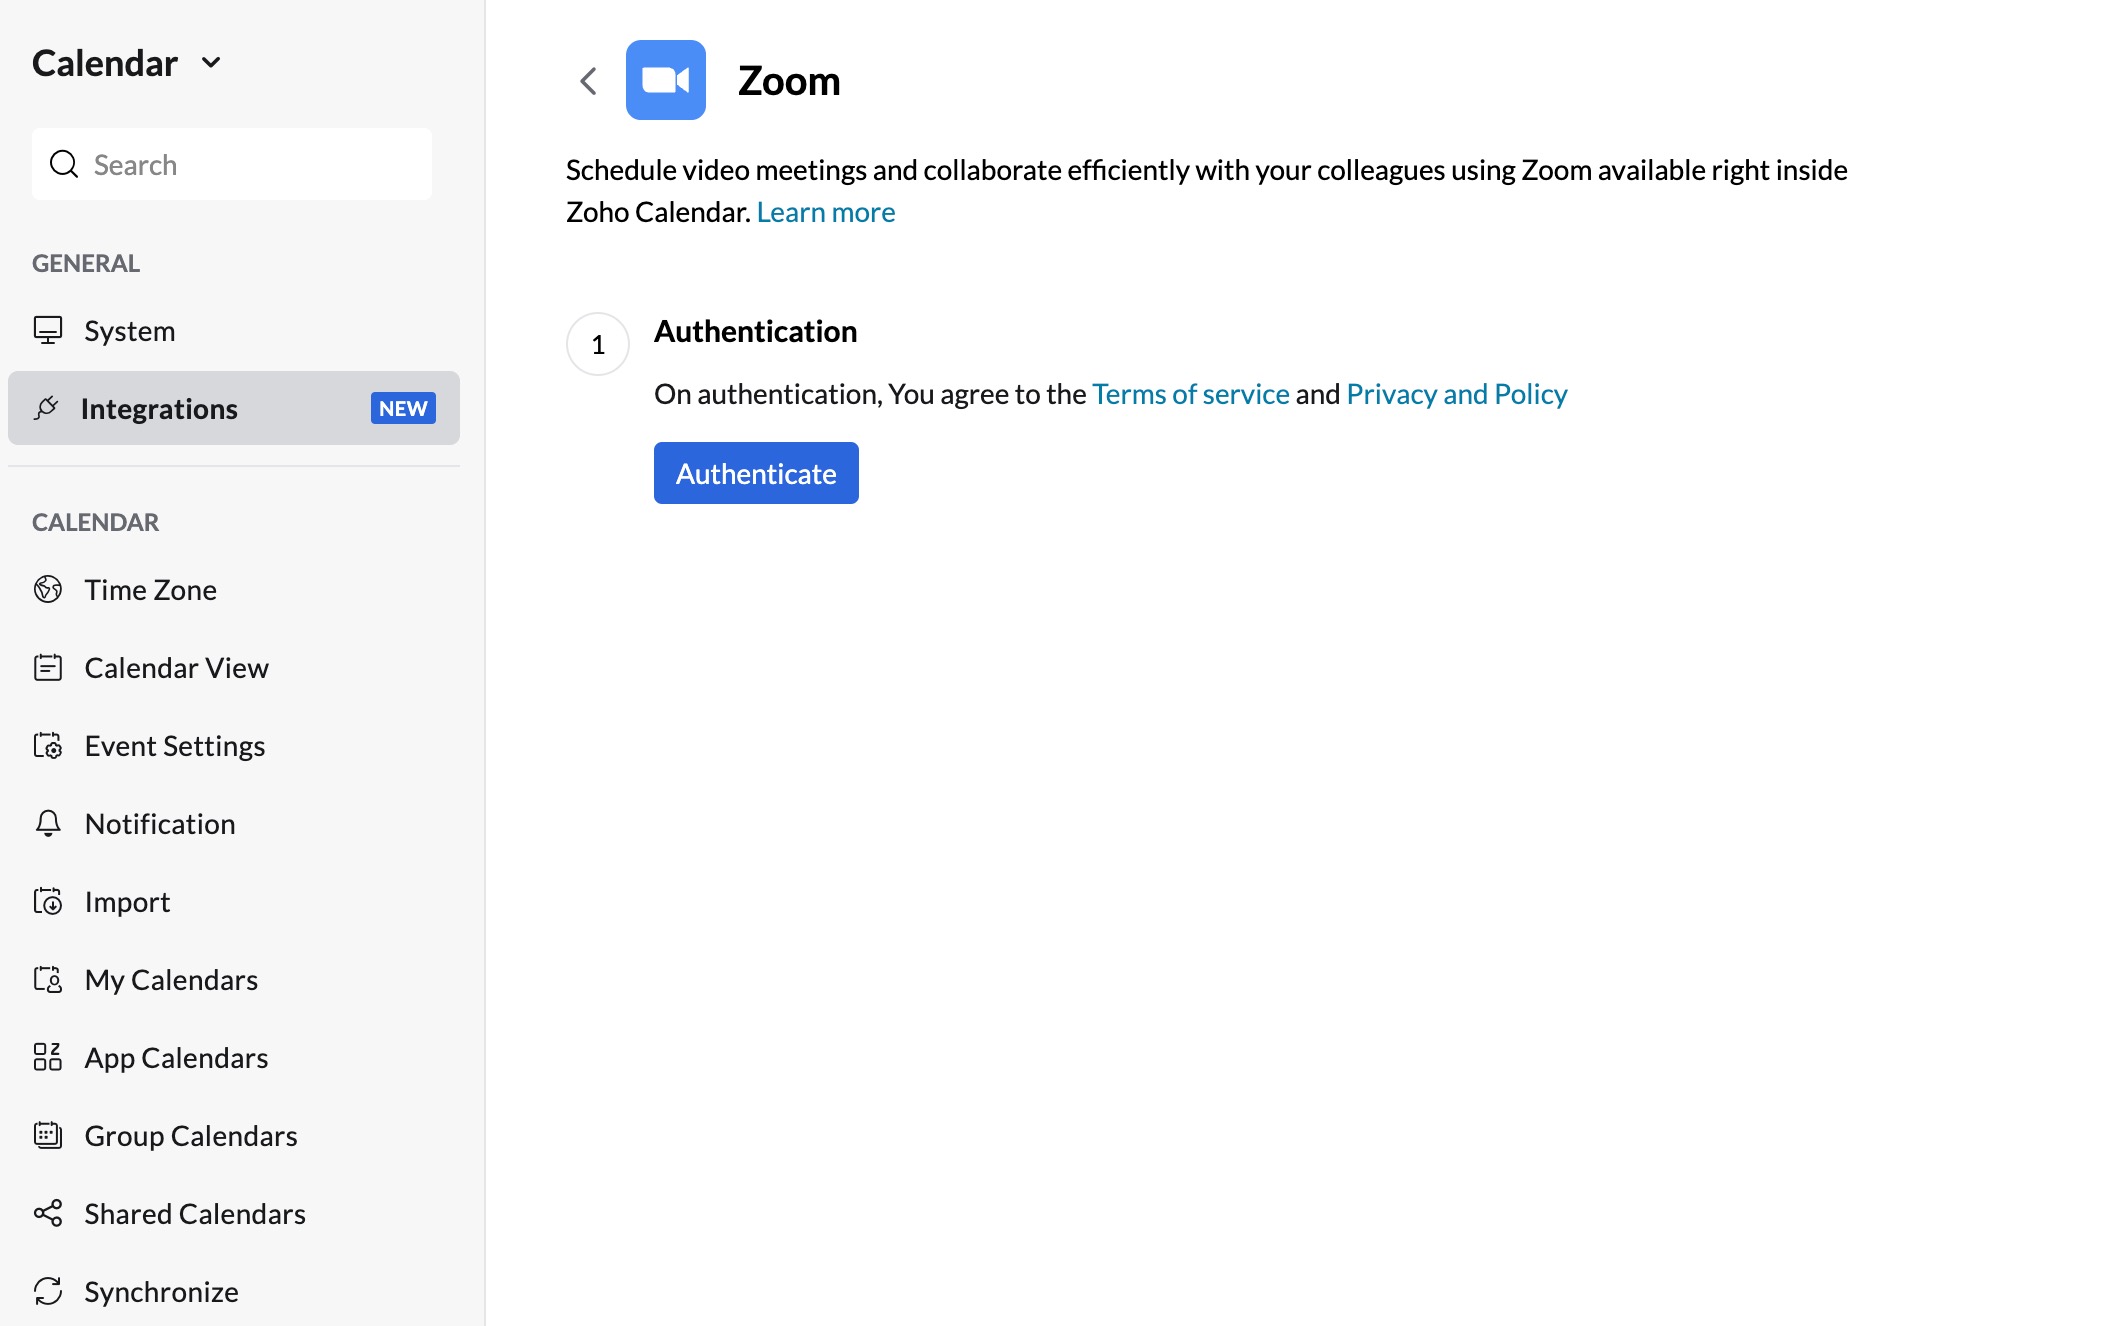2104x1326 pixels.
Task: Open the Import section
Action: [x=234, y=901]
